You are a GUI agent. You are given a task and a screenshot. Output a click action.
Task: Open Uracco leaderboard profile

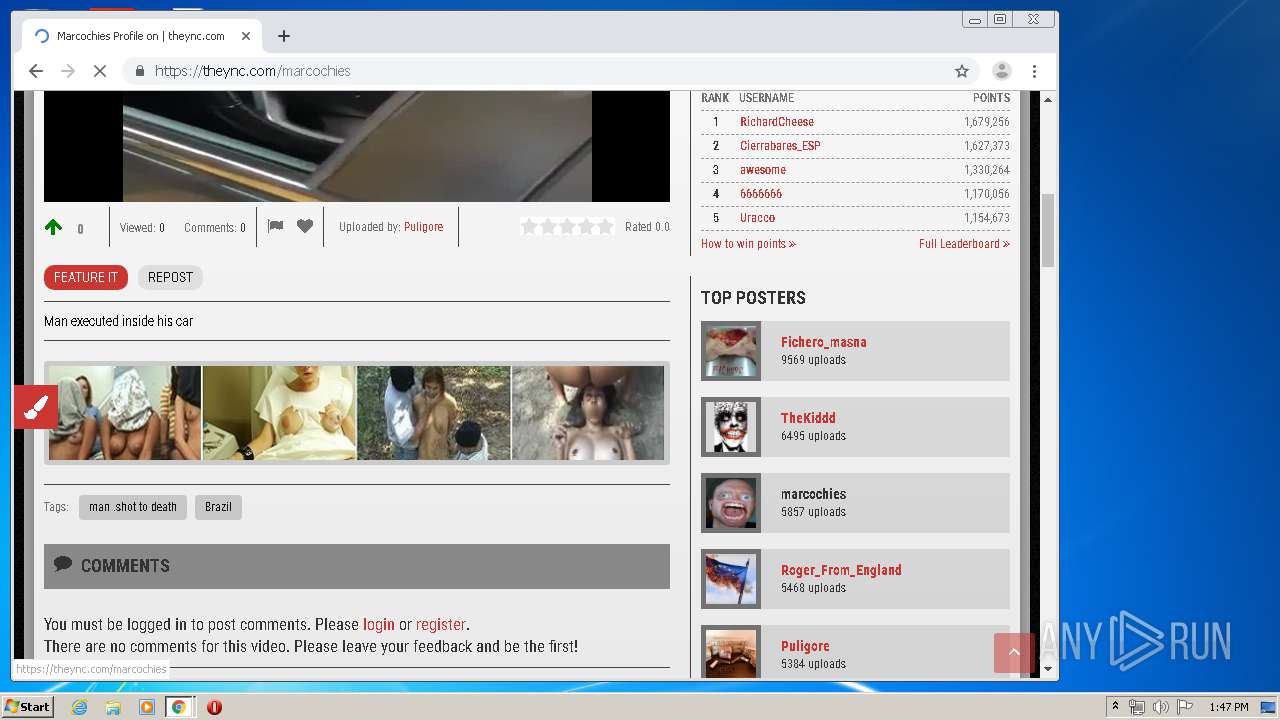(x=758, y=218)
